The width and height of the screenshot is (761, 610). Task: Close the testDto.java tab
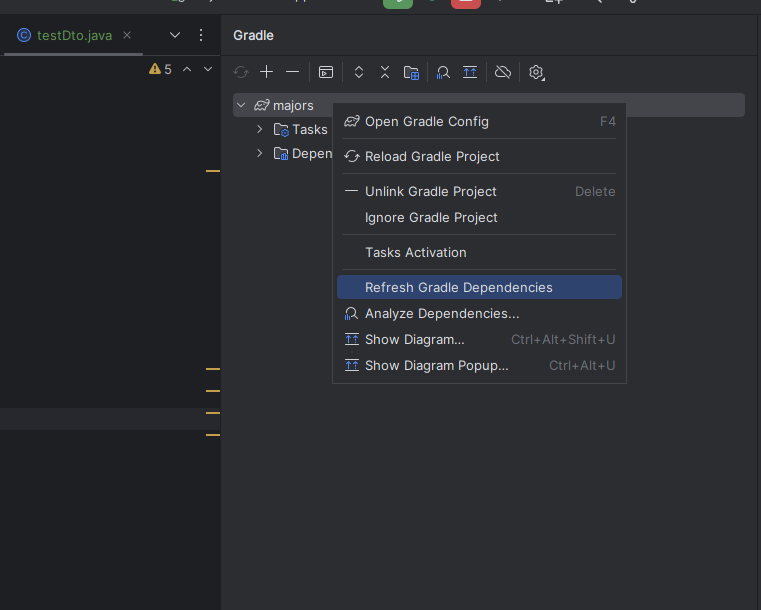[x=127, y=35]
